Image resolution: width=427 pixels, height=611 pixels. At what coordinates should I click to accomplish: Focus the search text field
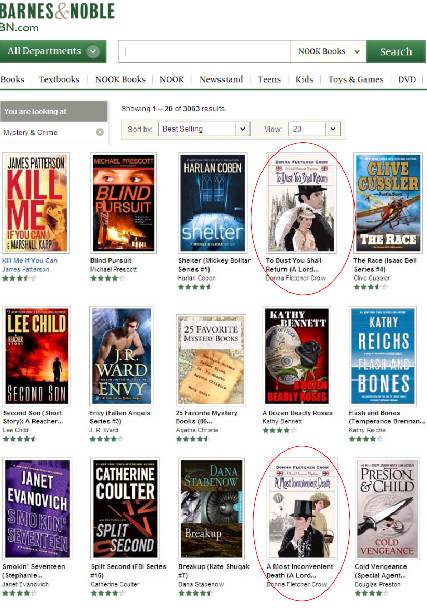(205, 51)
